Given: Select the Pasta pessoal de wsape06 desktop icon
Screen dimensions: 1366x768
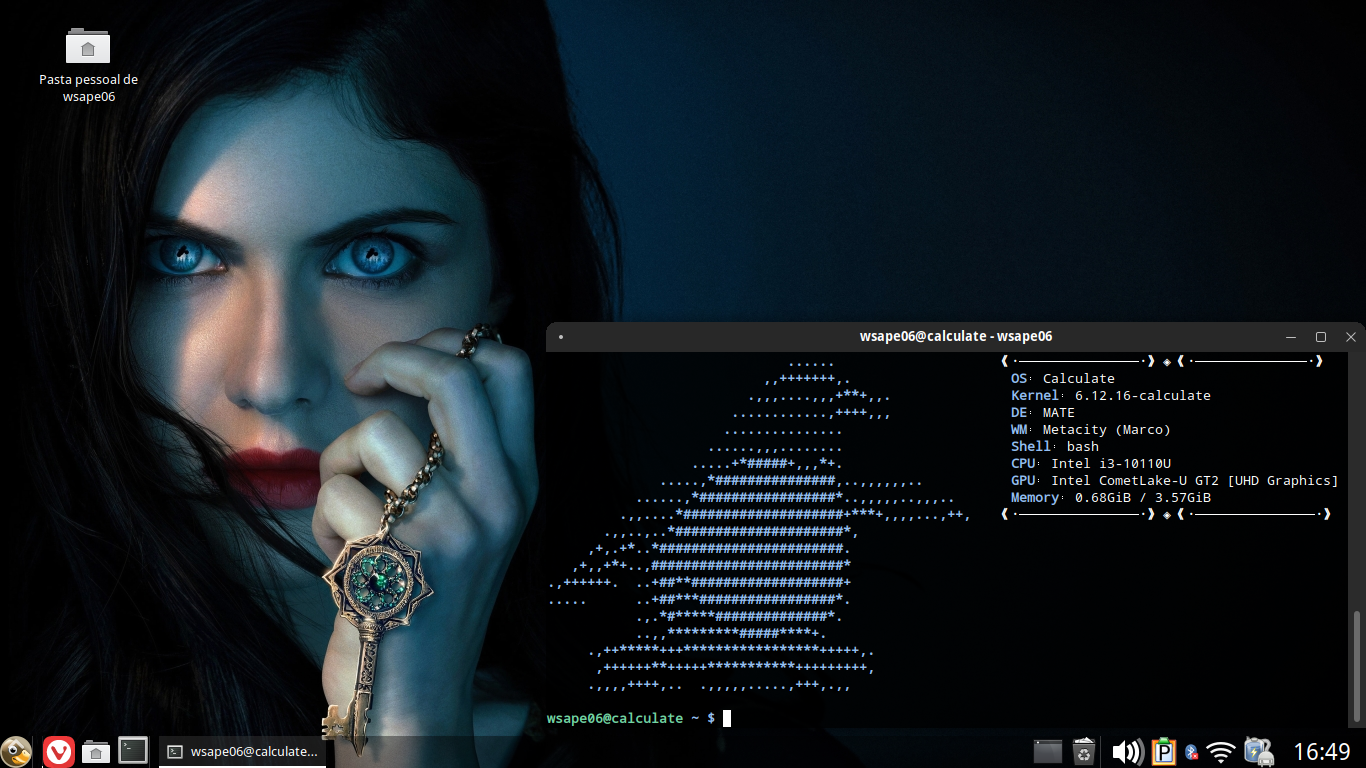Looking at the screenshot, I should (x=88, y=65).
